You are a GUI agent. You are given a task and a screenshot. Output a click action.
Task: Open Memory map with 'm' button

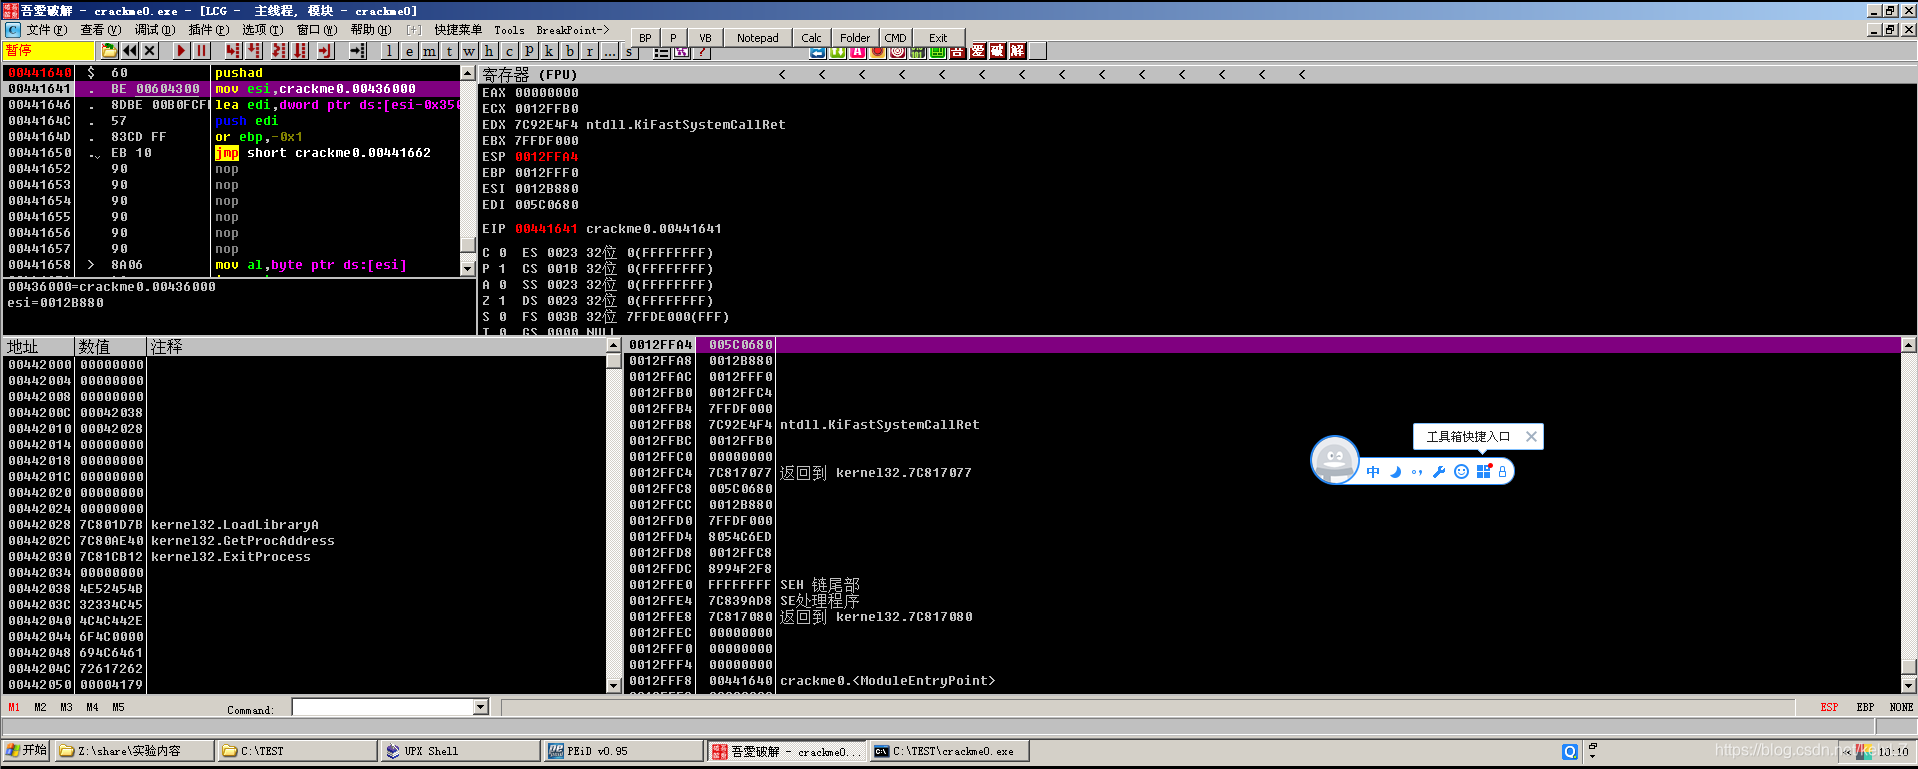pos(429,51)
